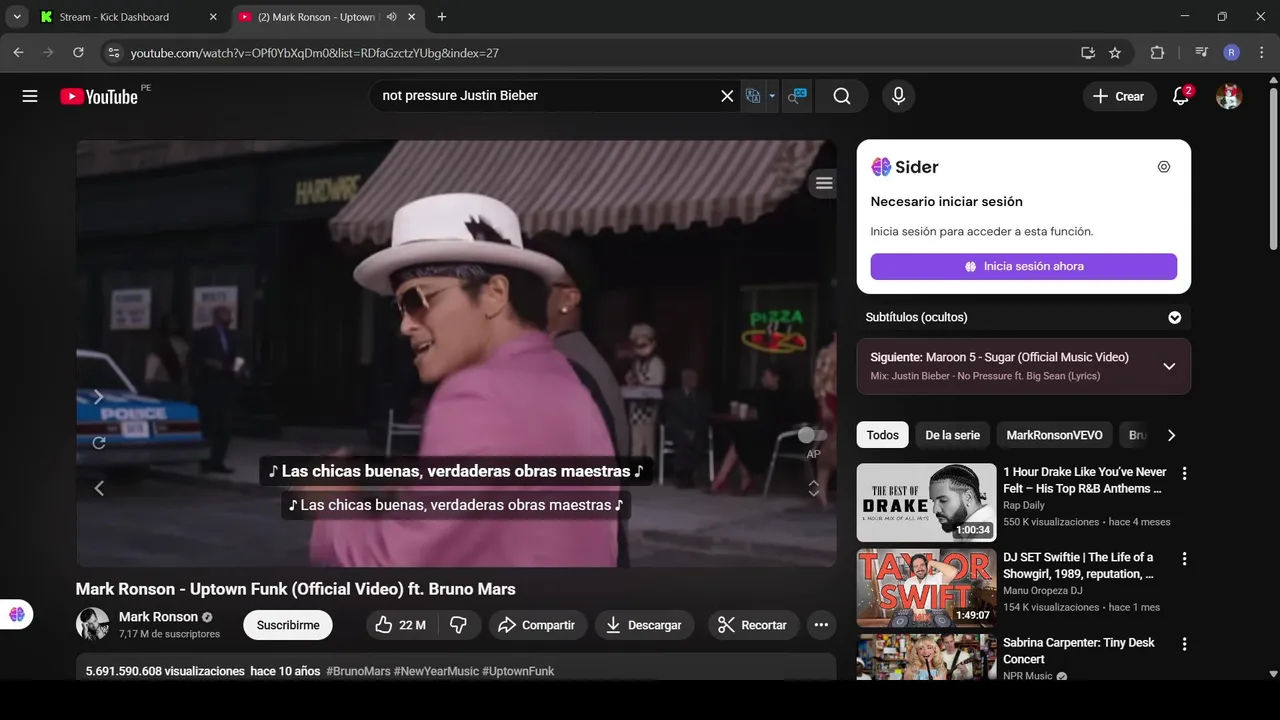
Task: Click the translate icon in the search bar
Action: click(x=753, y=96)
